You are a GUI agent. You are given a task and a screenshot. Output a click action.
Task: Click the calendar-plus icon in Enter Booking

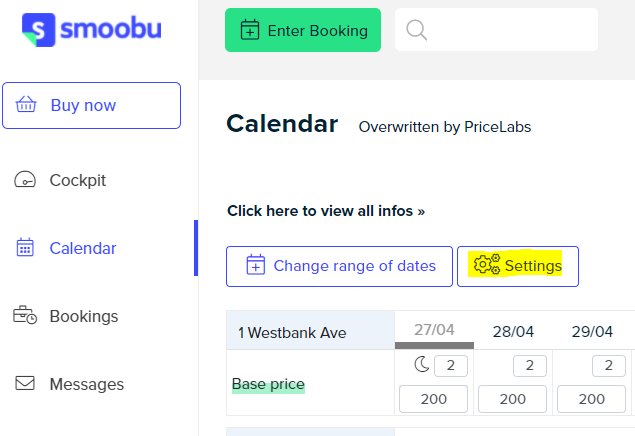tap(250, 30)
